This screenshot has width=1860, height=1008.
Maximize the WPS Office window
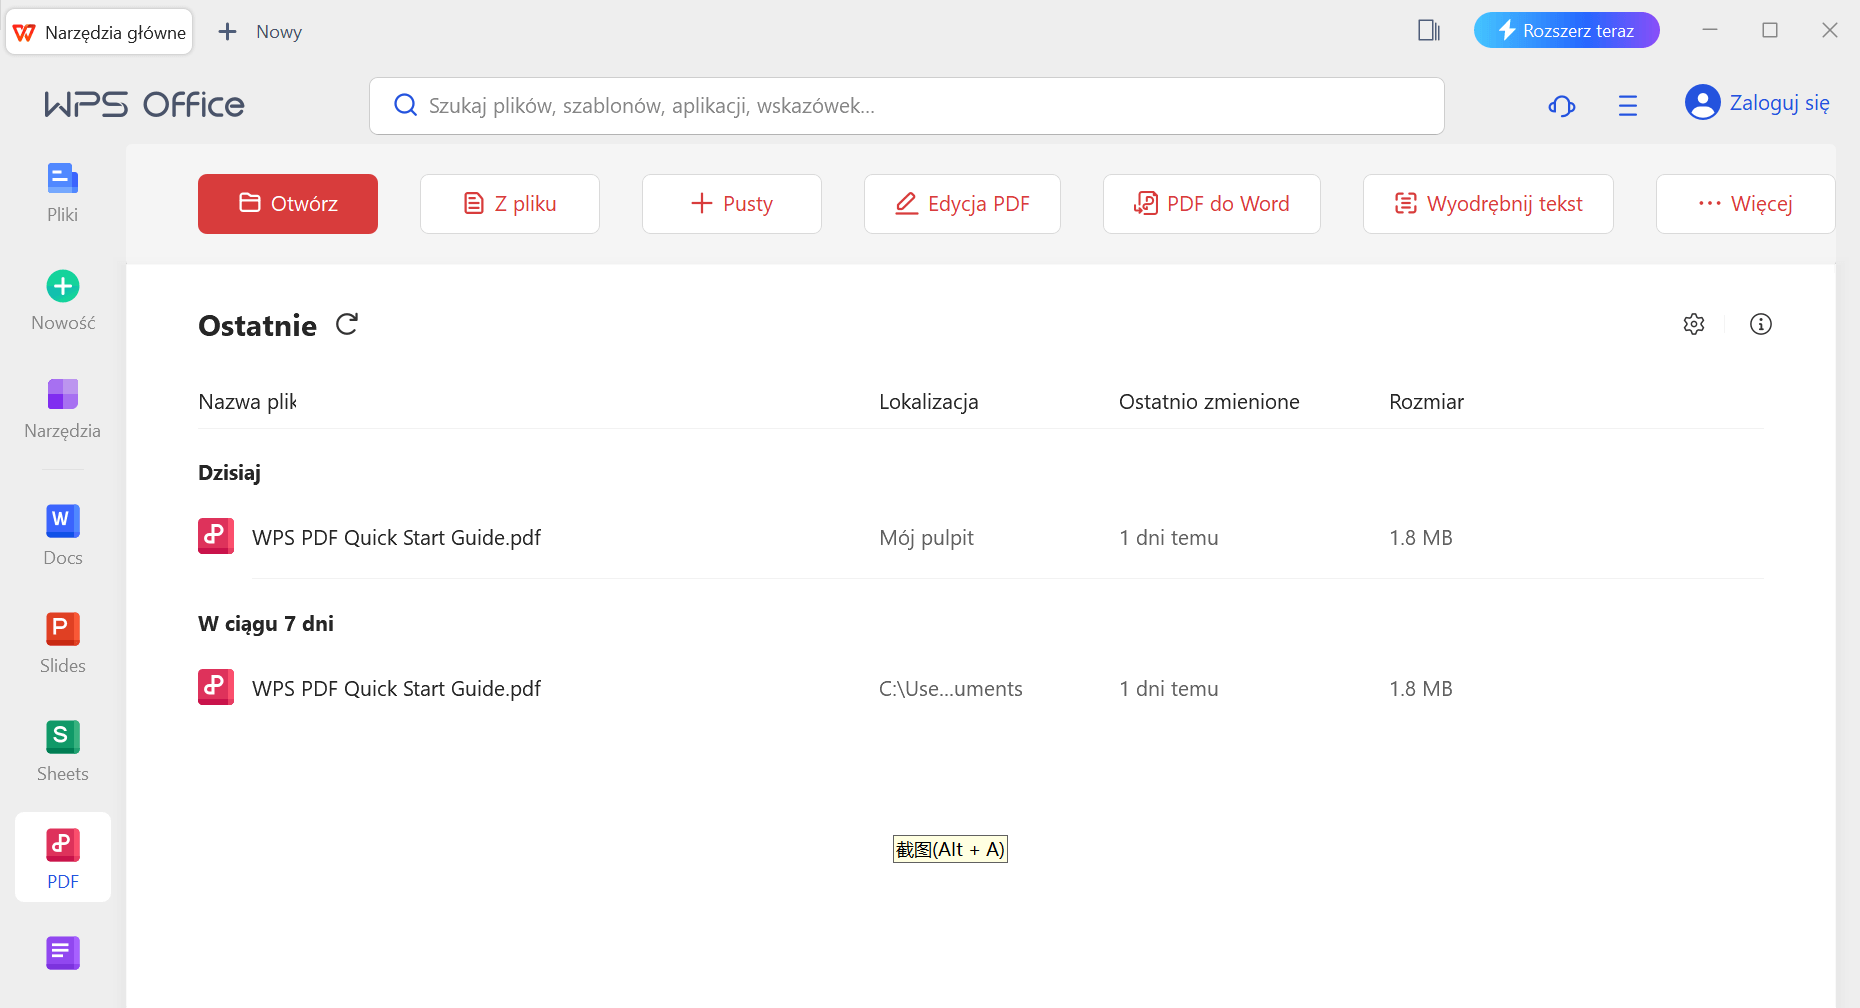(x=1770, y=30)
